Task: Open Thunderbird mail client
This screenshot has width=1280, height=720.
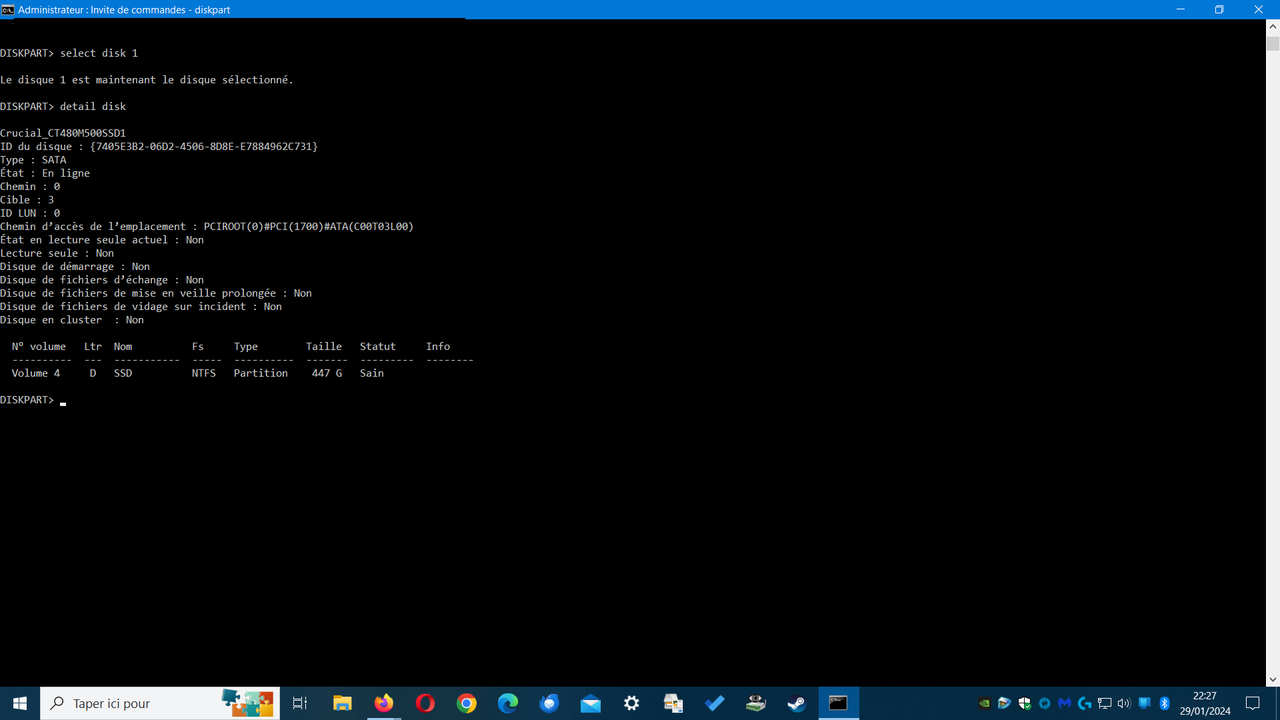Action: 549,703
